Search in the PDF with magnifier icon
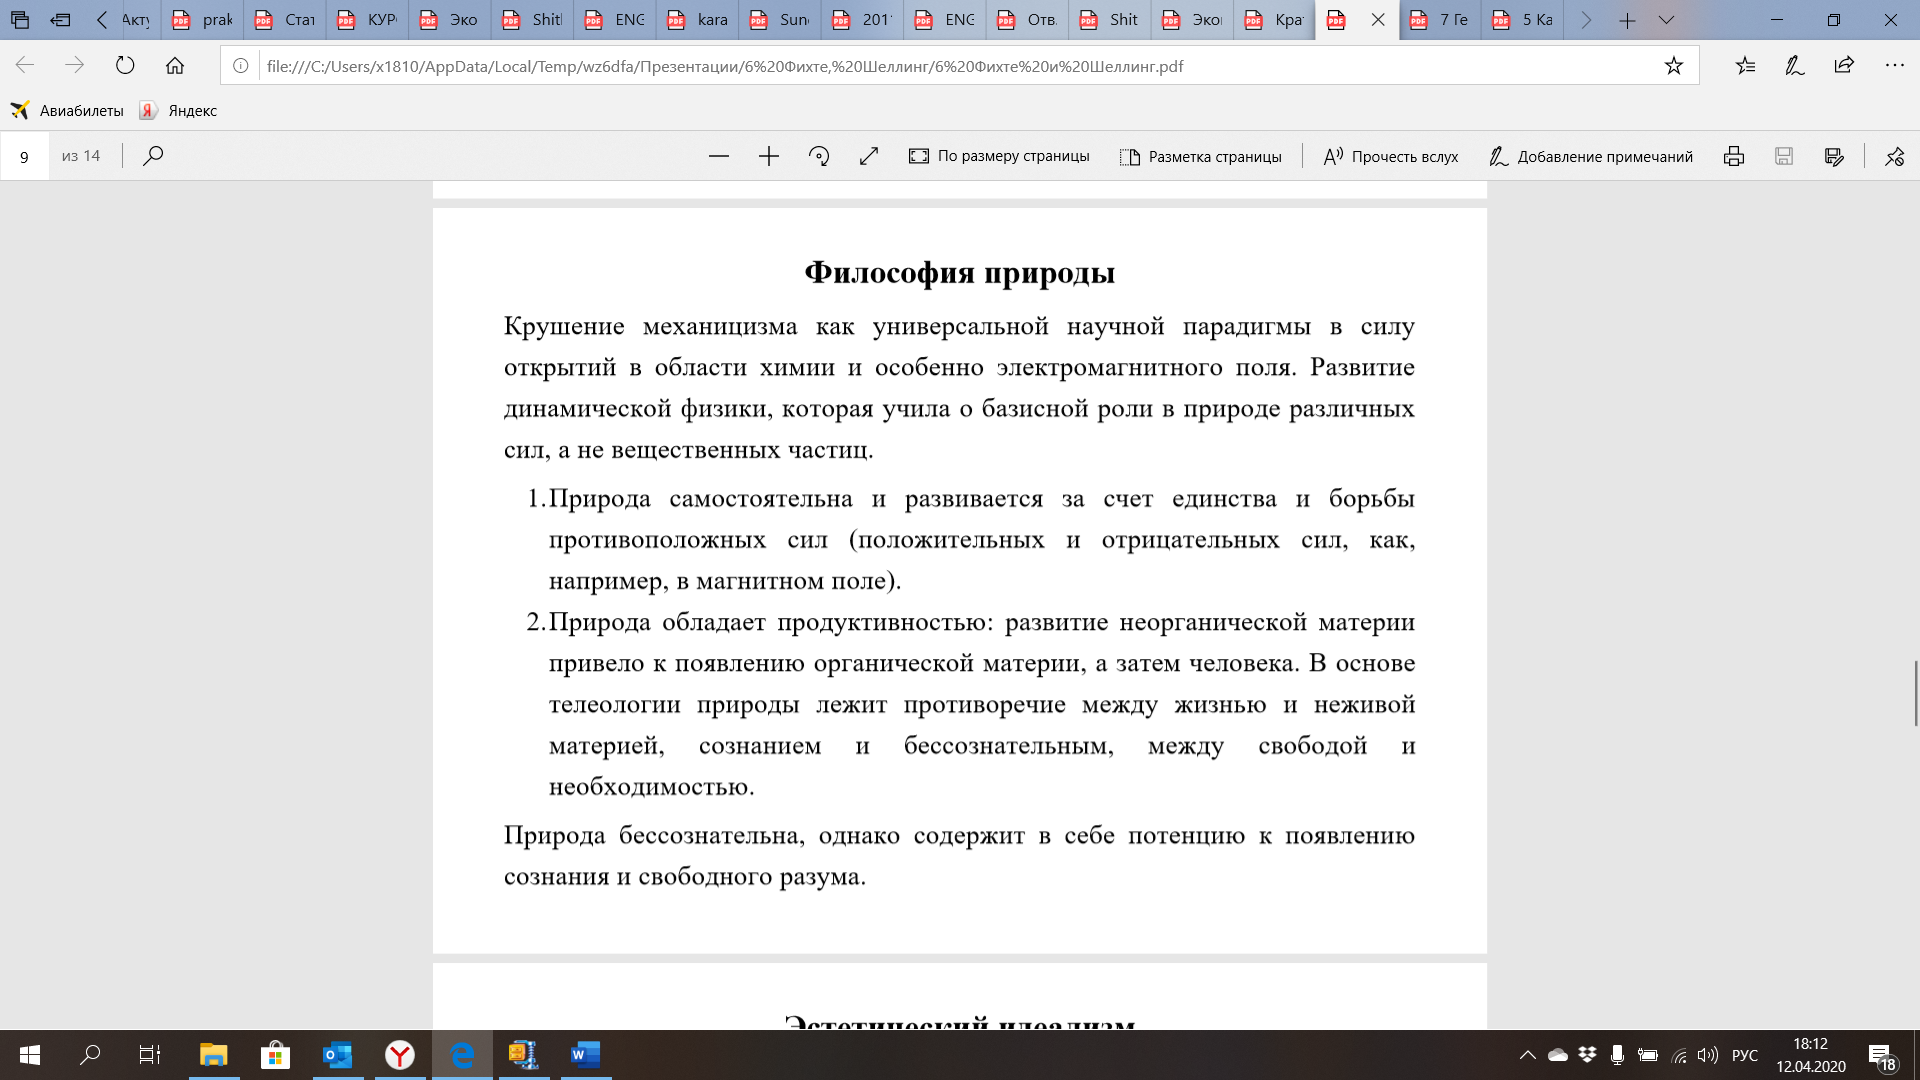 153,156
